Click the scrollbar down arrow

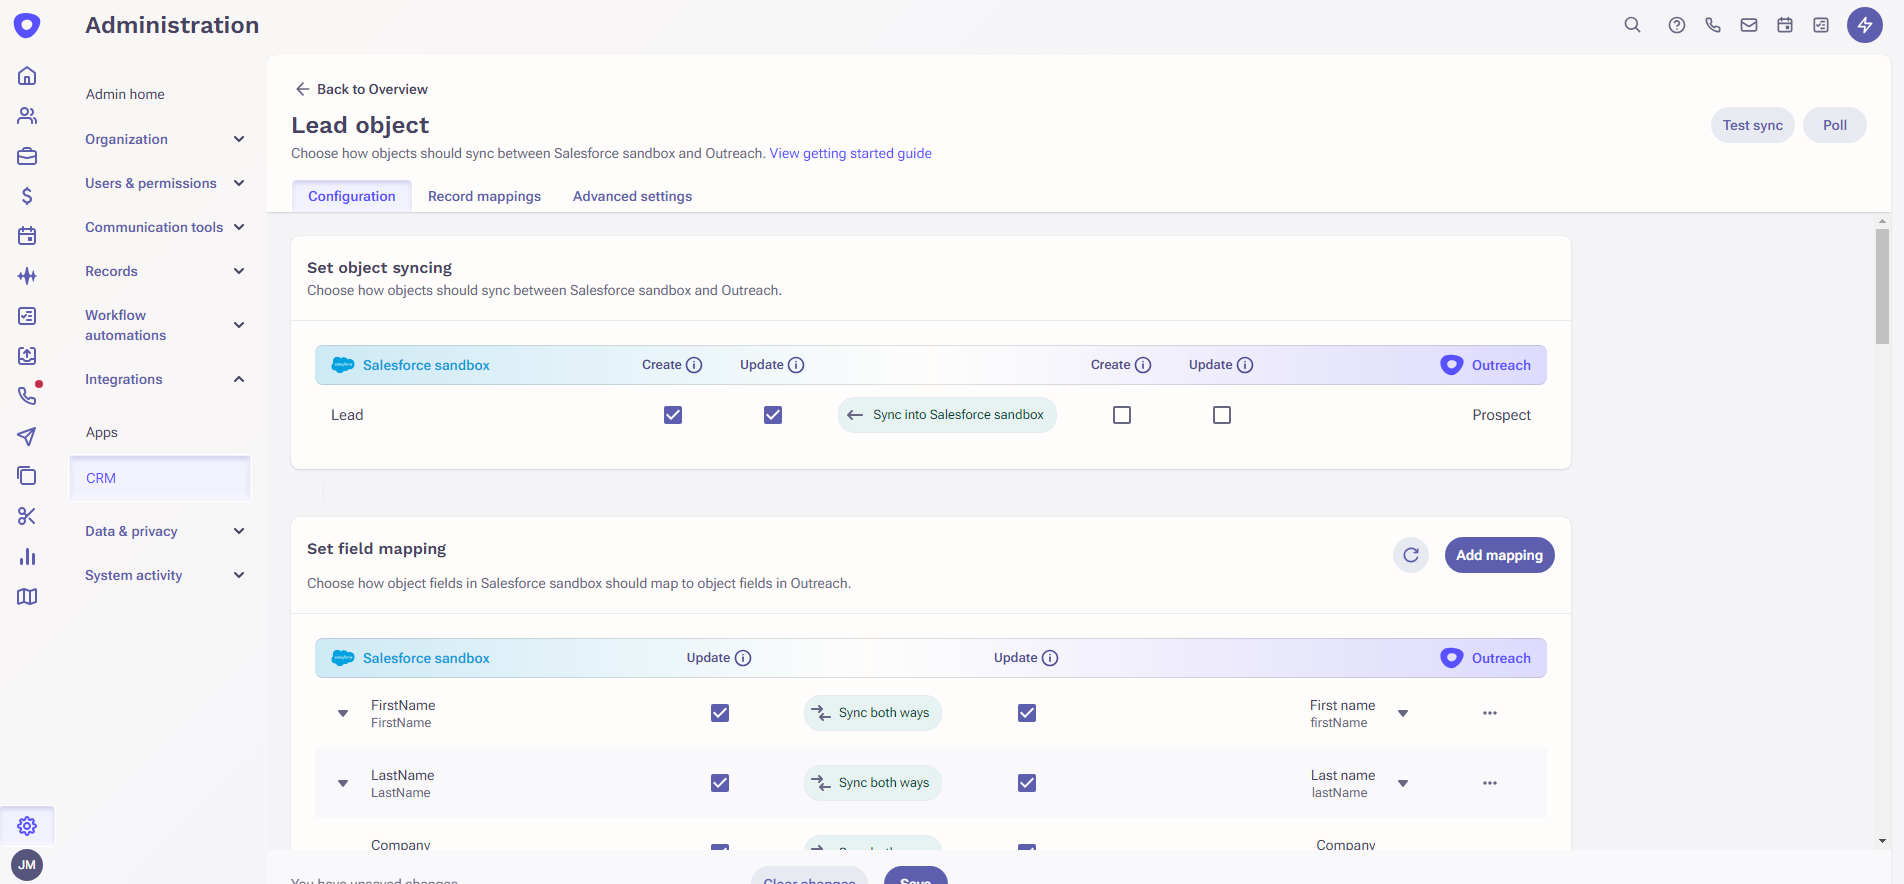pyautogui.click(x=1883, y=841)
